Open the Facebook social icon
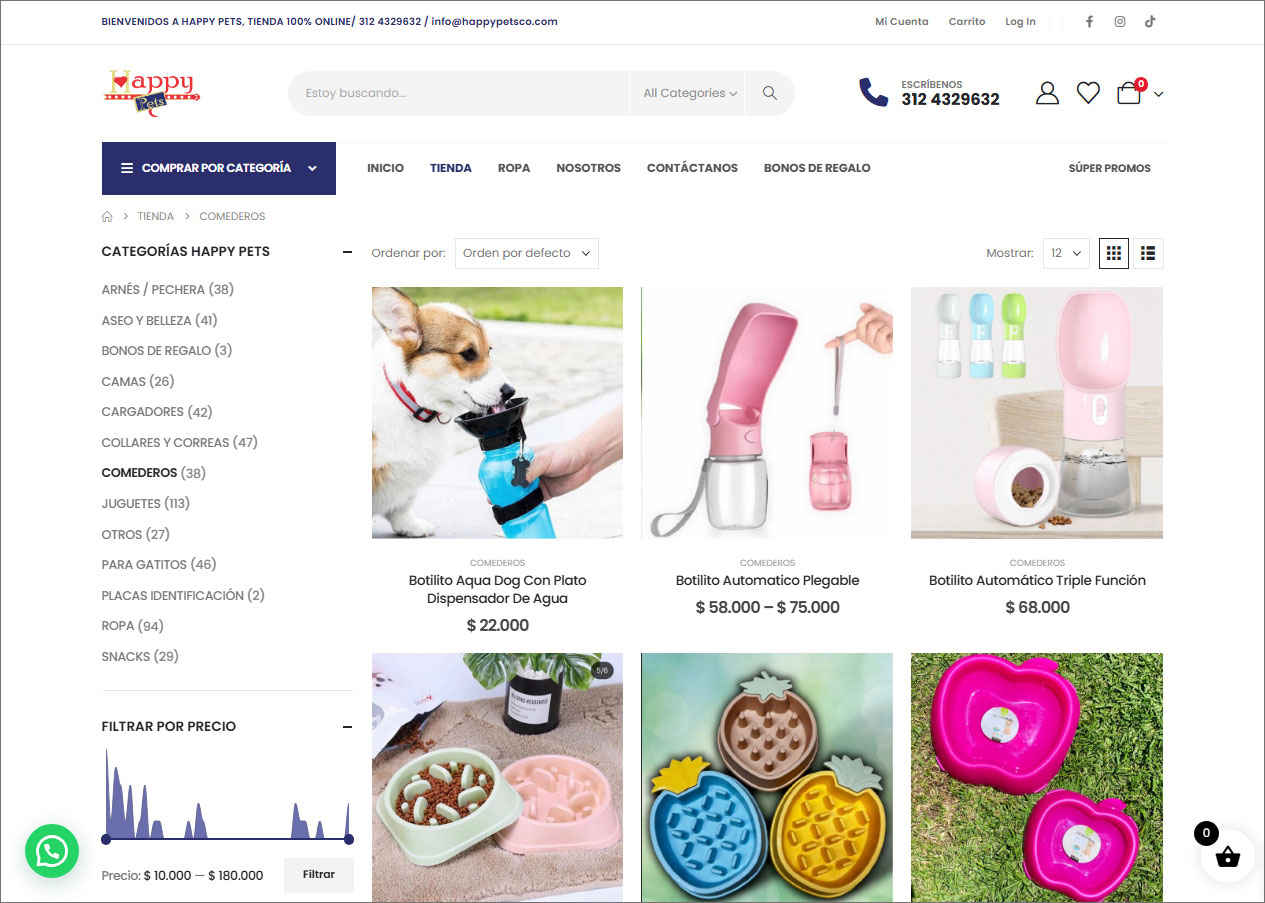The width and height of the screenshot is (1265, 903). [x=1089, y=22]
